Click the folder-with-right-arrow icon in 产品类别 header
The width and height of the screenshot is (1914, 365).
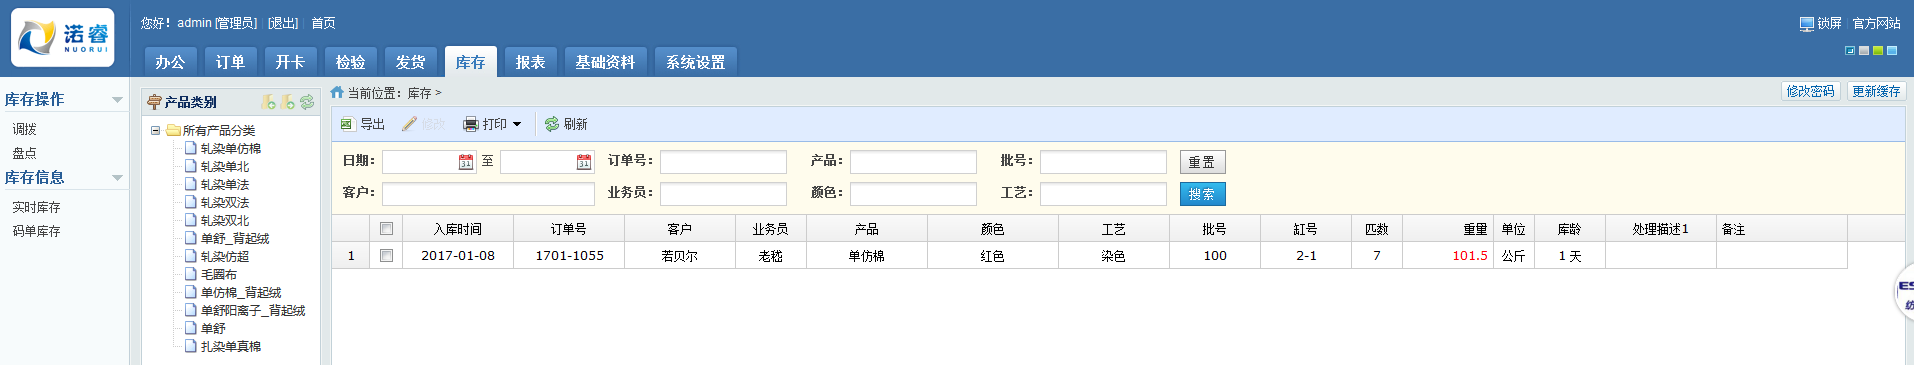coord(288,102)
